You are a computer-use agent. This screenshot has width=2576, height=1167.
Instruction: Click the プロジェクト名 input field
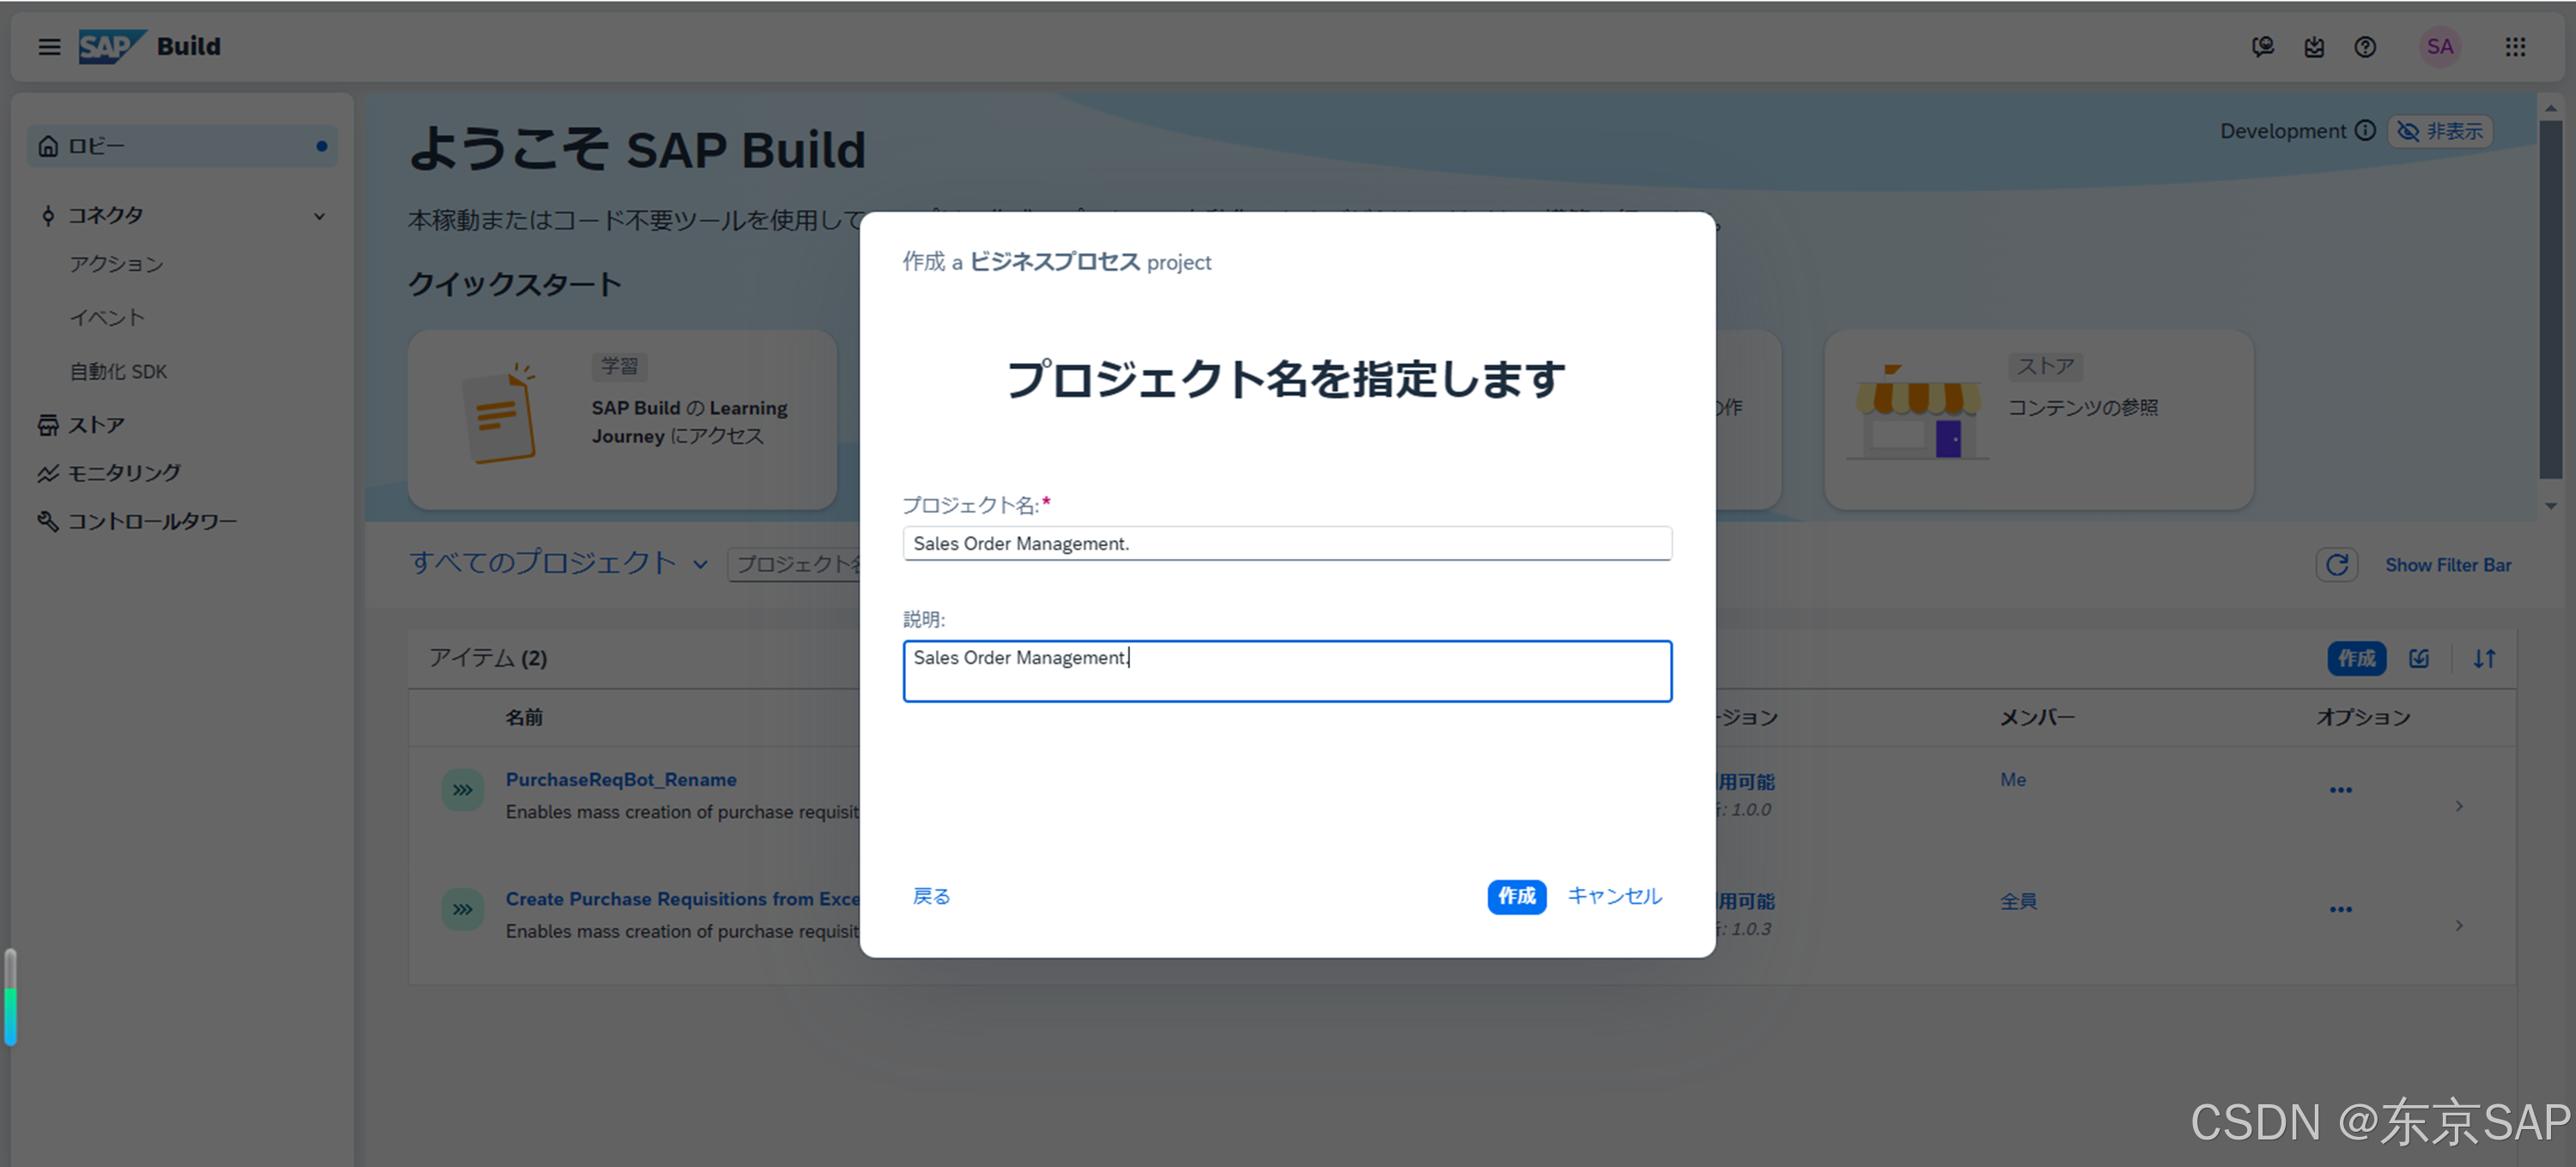1287,543
